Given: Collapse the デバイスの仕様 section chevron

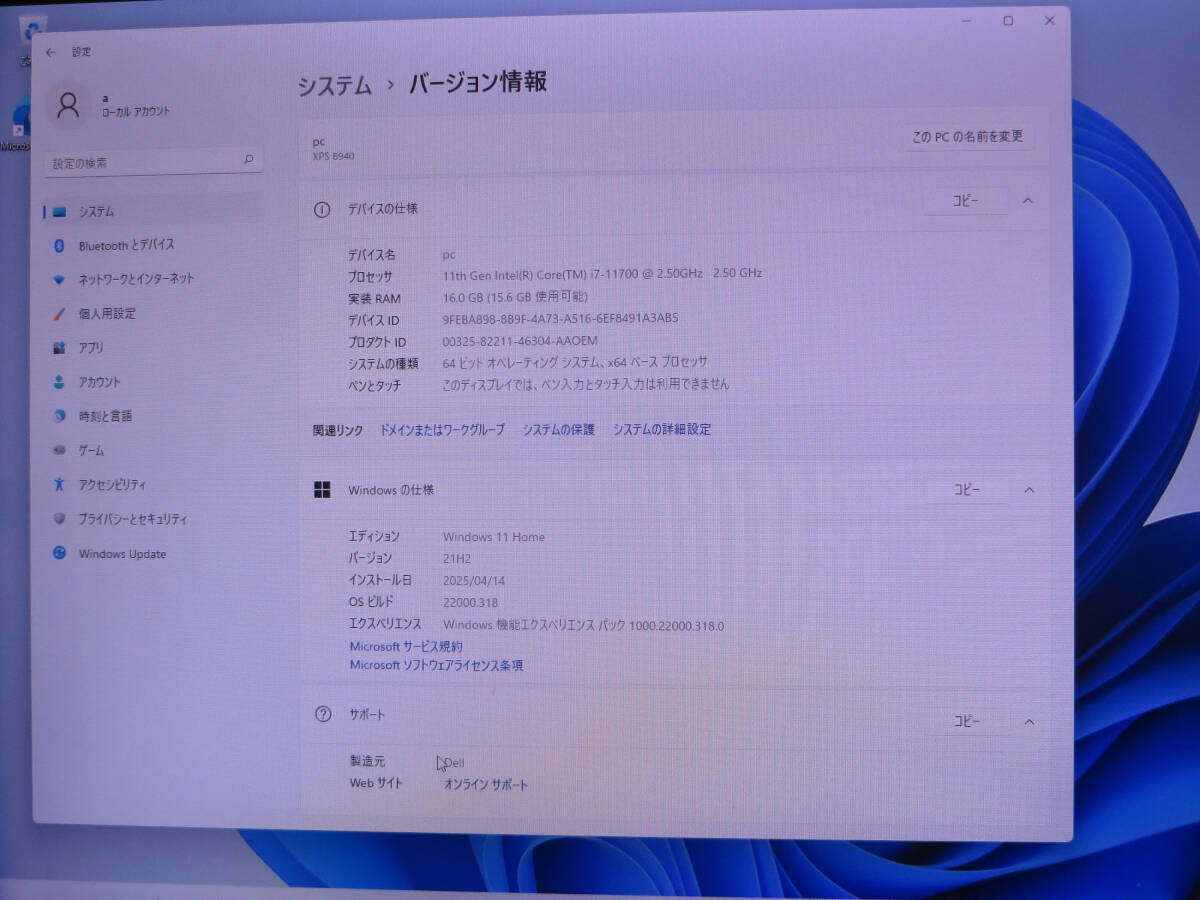Looking at the screenshot, I should (x=1027, y=201).
